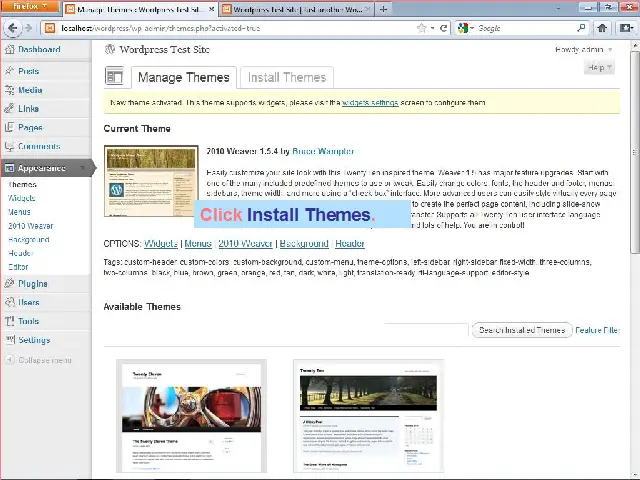Click the Widgets link in OPTIONS row
This screenshot has width=640, height=480.
click(161, 244)
